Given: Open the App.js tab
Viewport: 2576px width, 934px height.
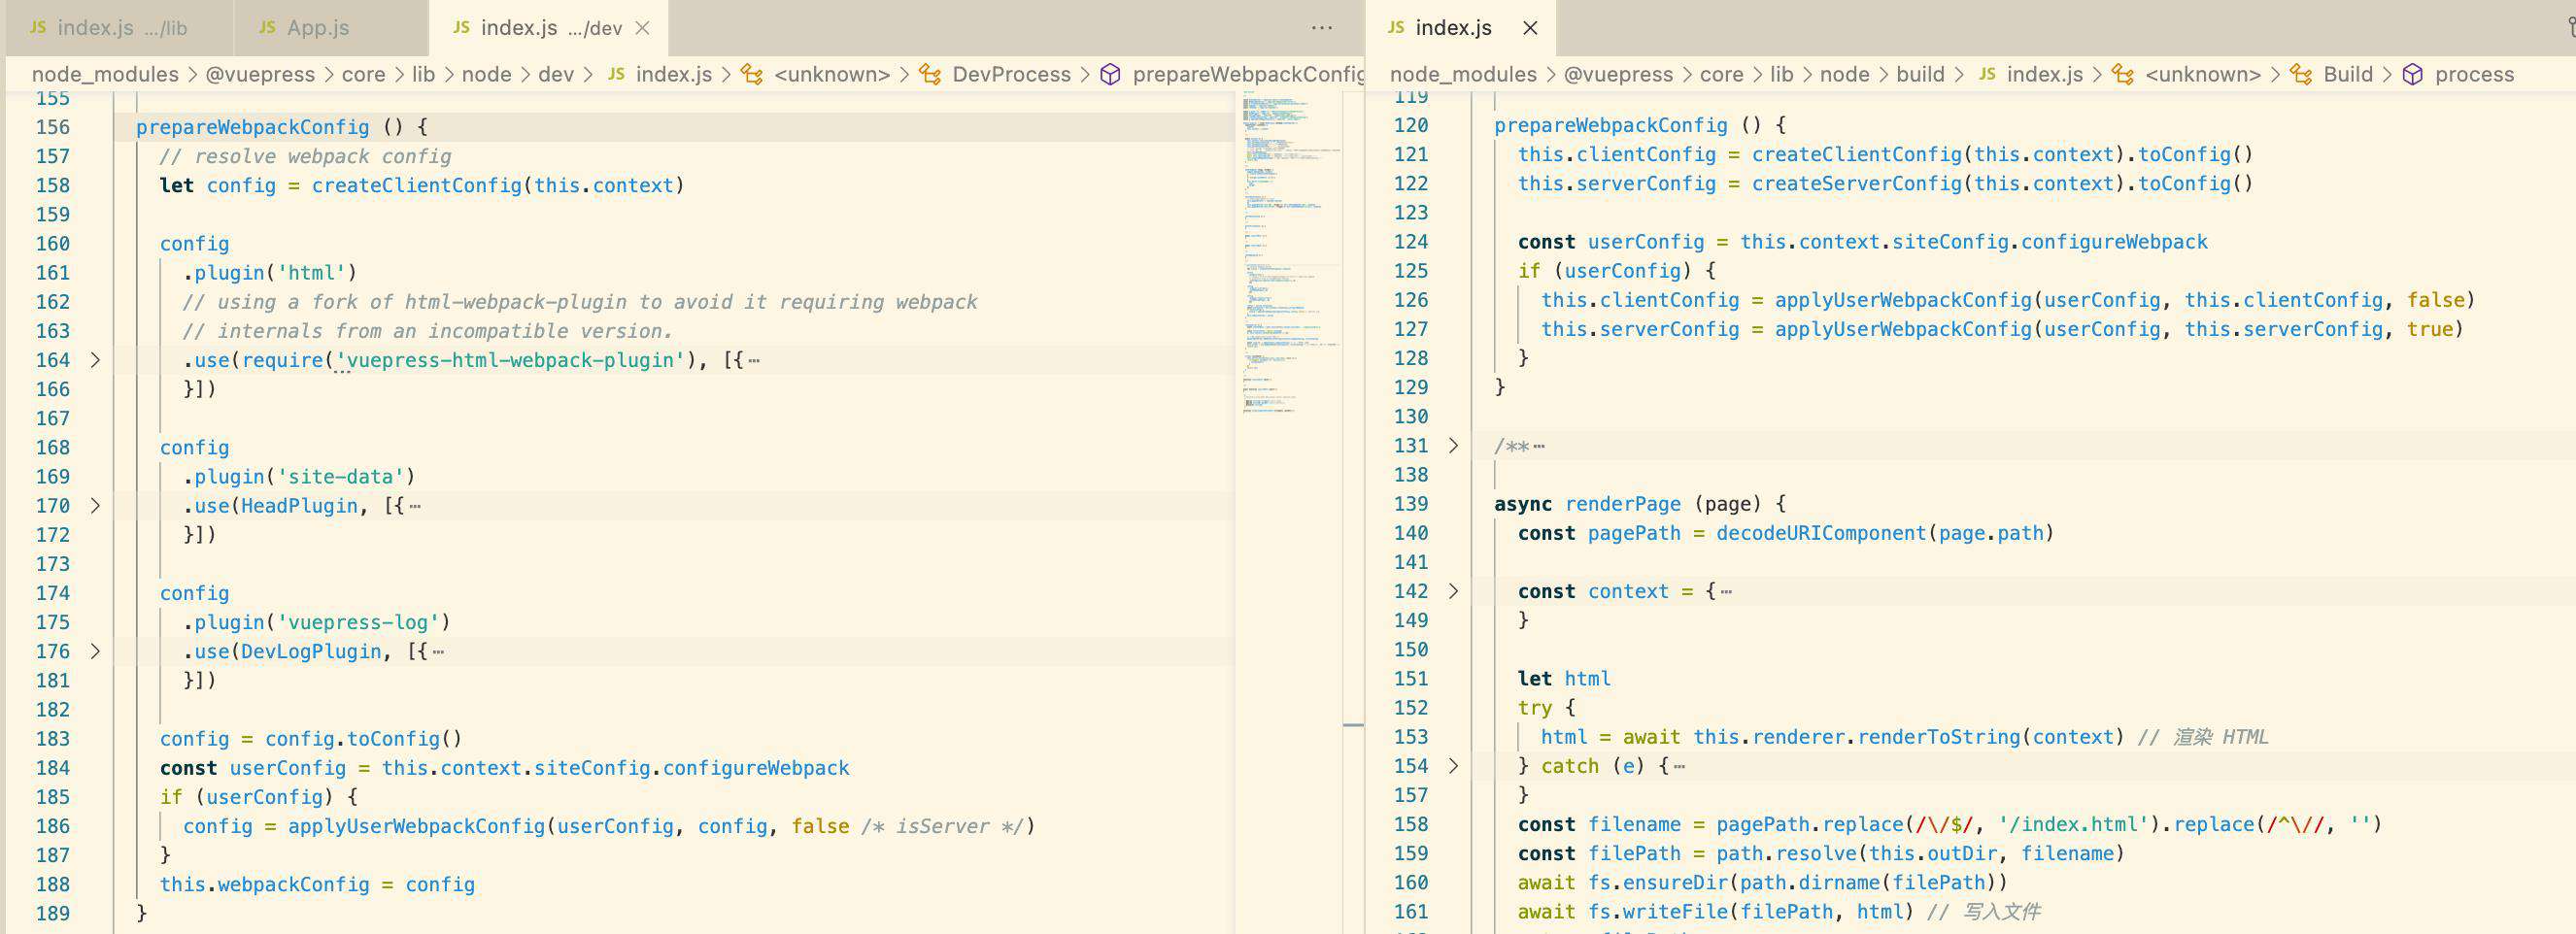Looking at the screenshot, I should tap(331, 28).
